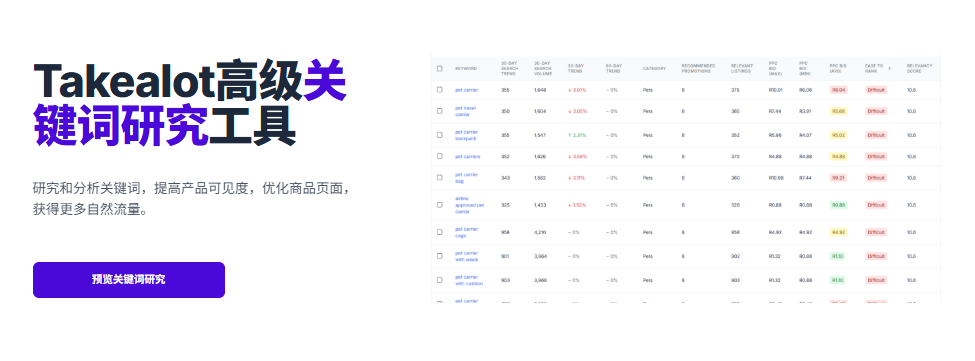Click the 'pet carrier cage' keyword link

[466, 232]
